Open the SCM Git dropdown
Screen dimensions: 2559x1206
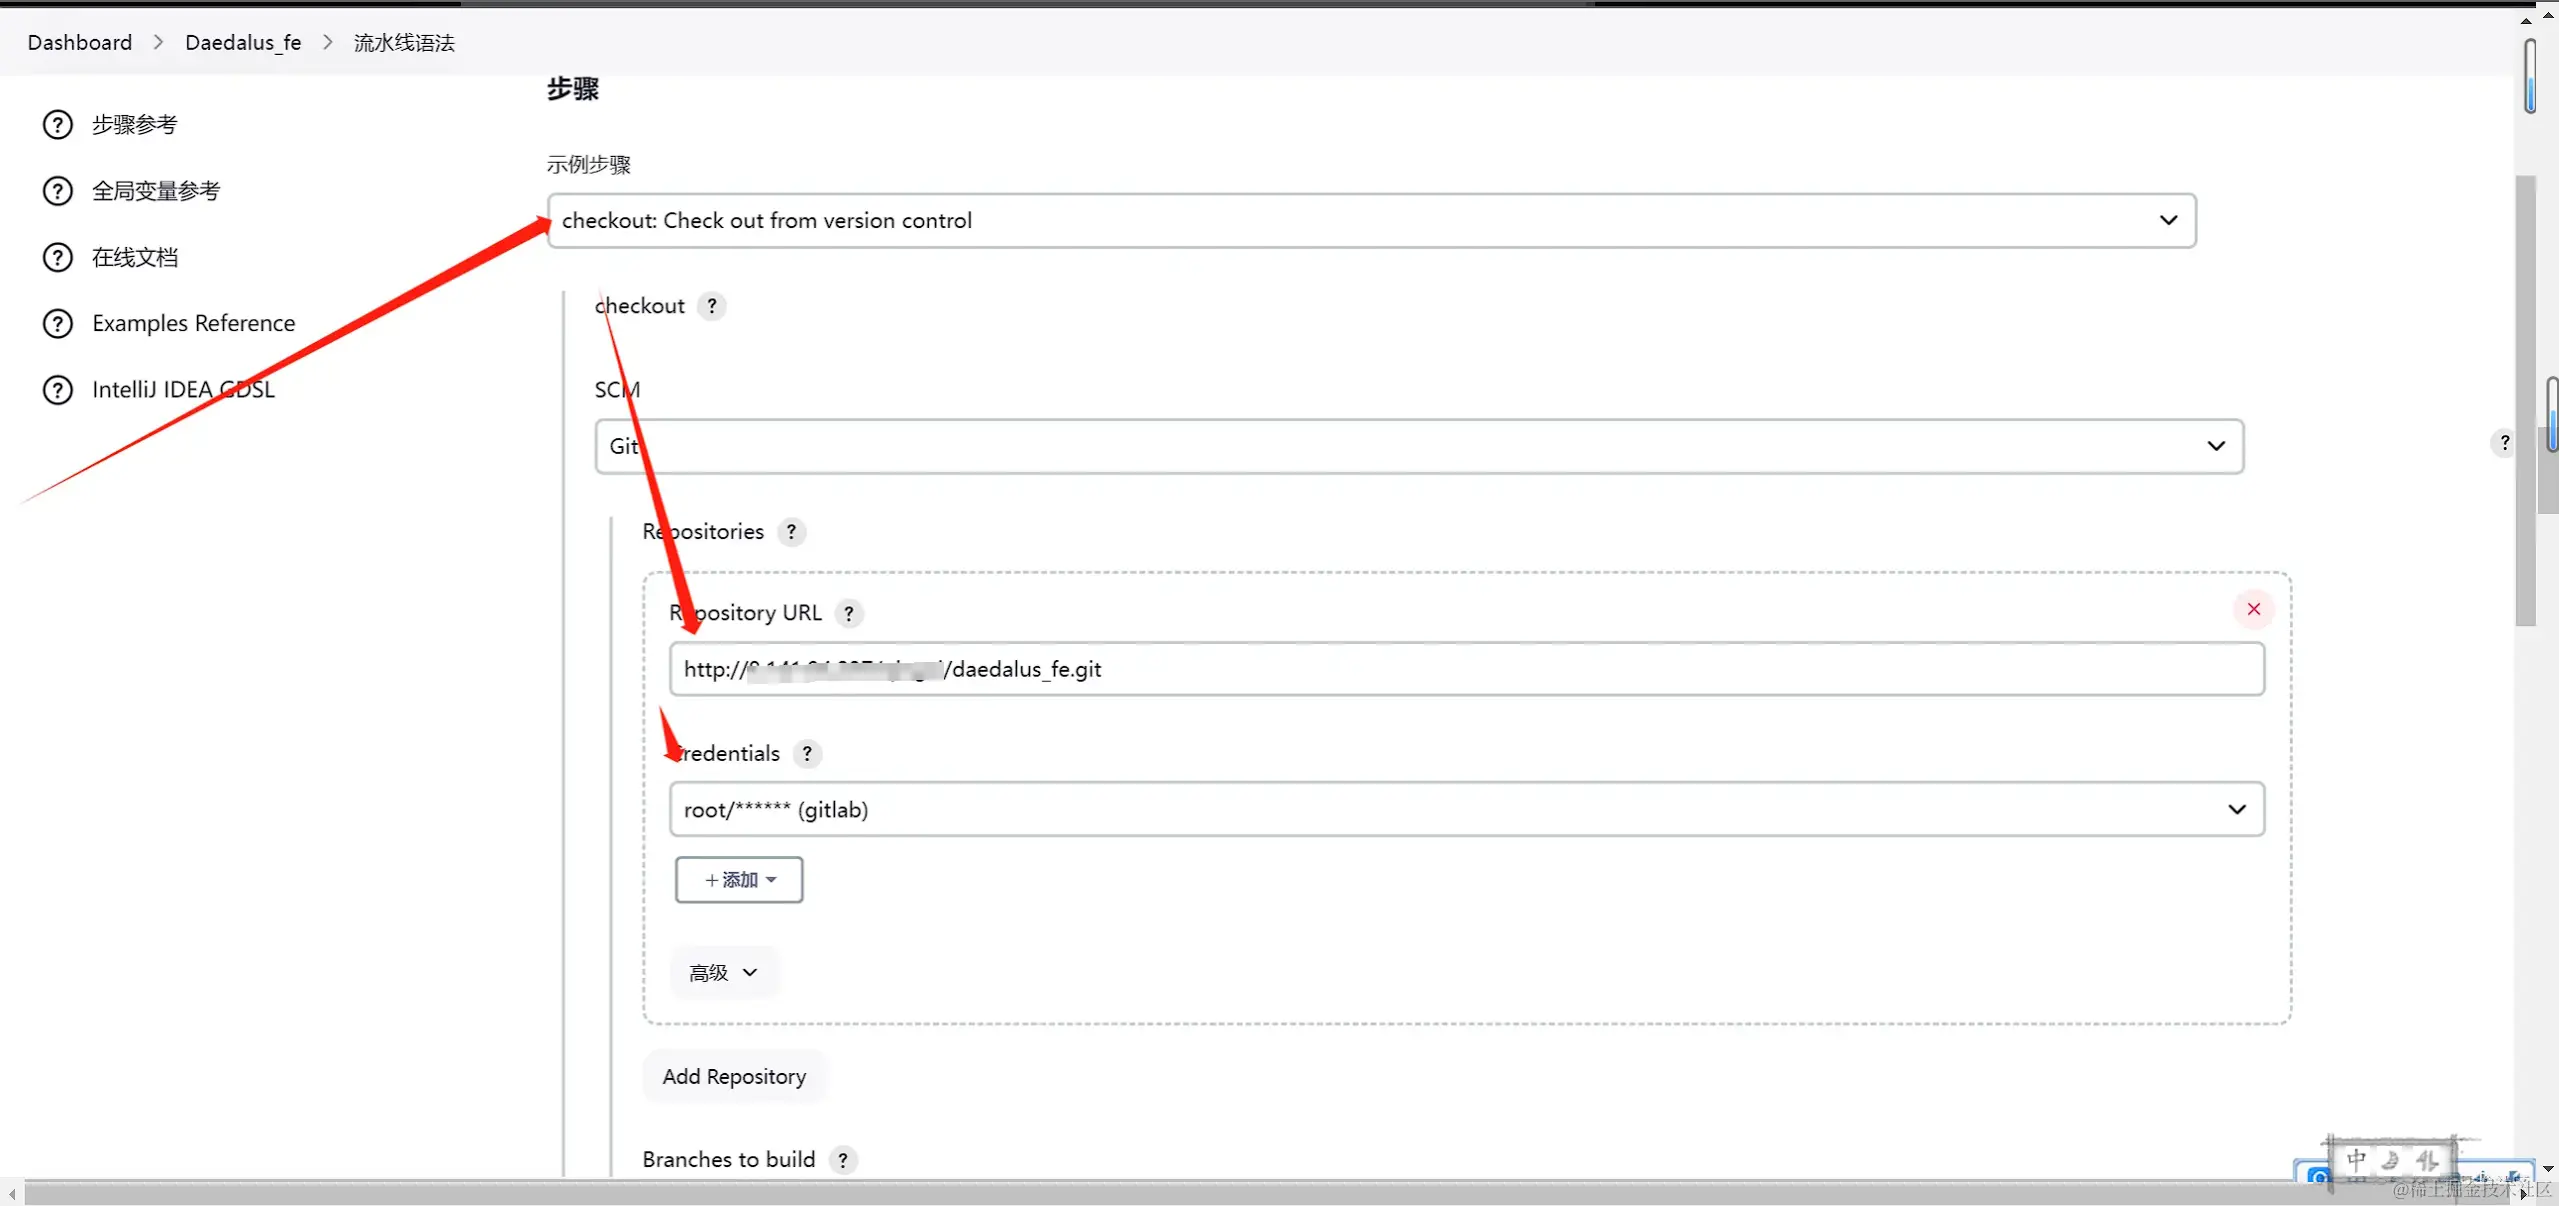click(x=1418, y=446)
